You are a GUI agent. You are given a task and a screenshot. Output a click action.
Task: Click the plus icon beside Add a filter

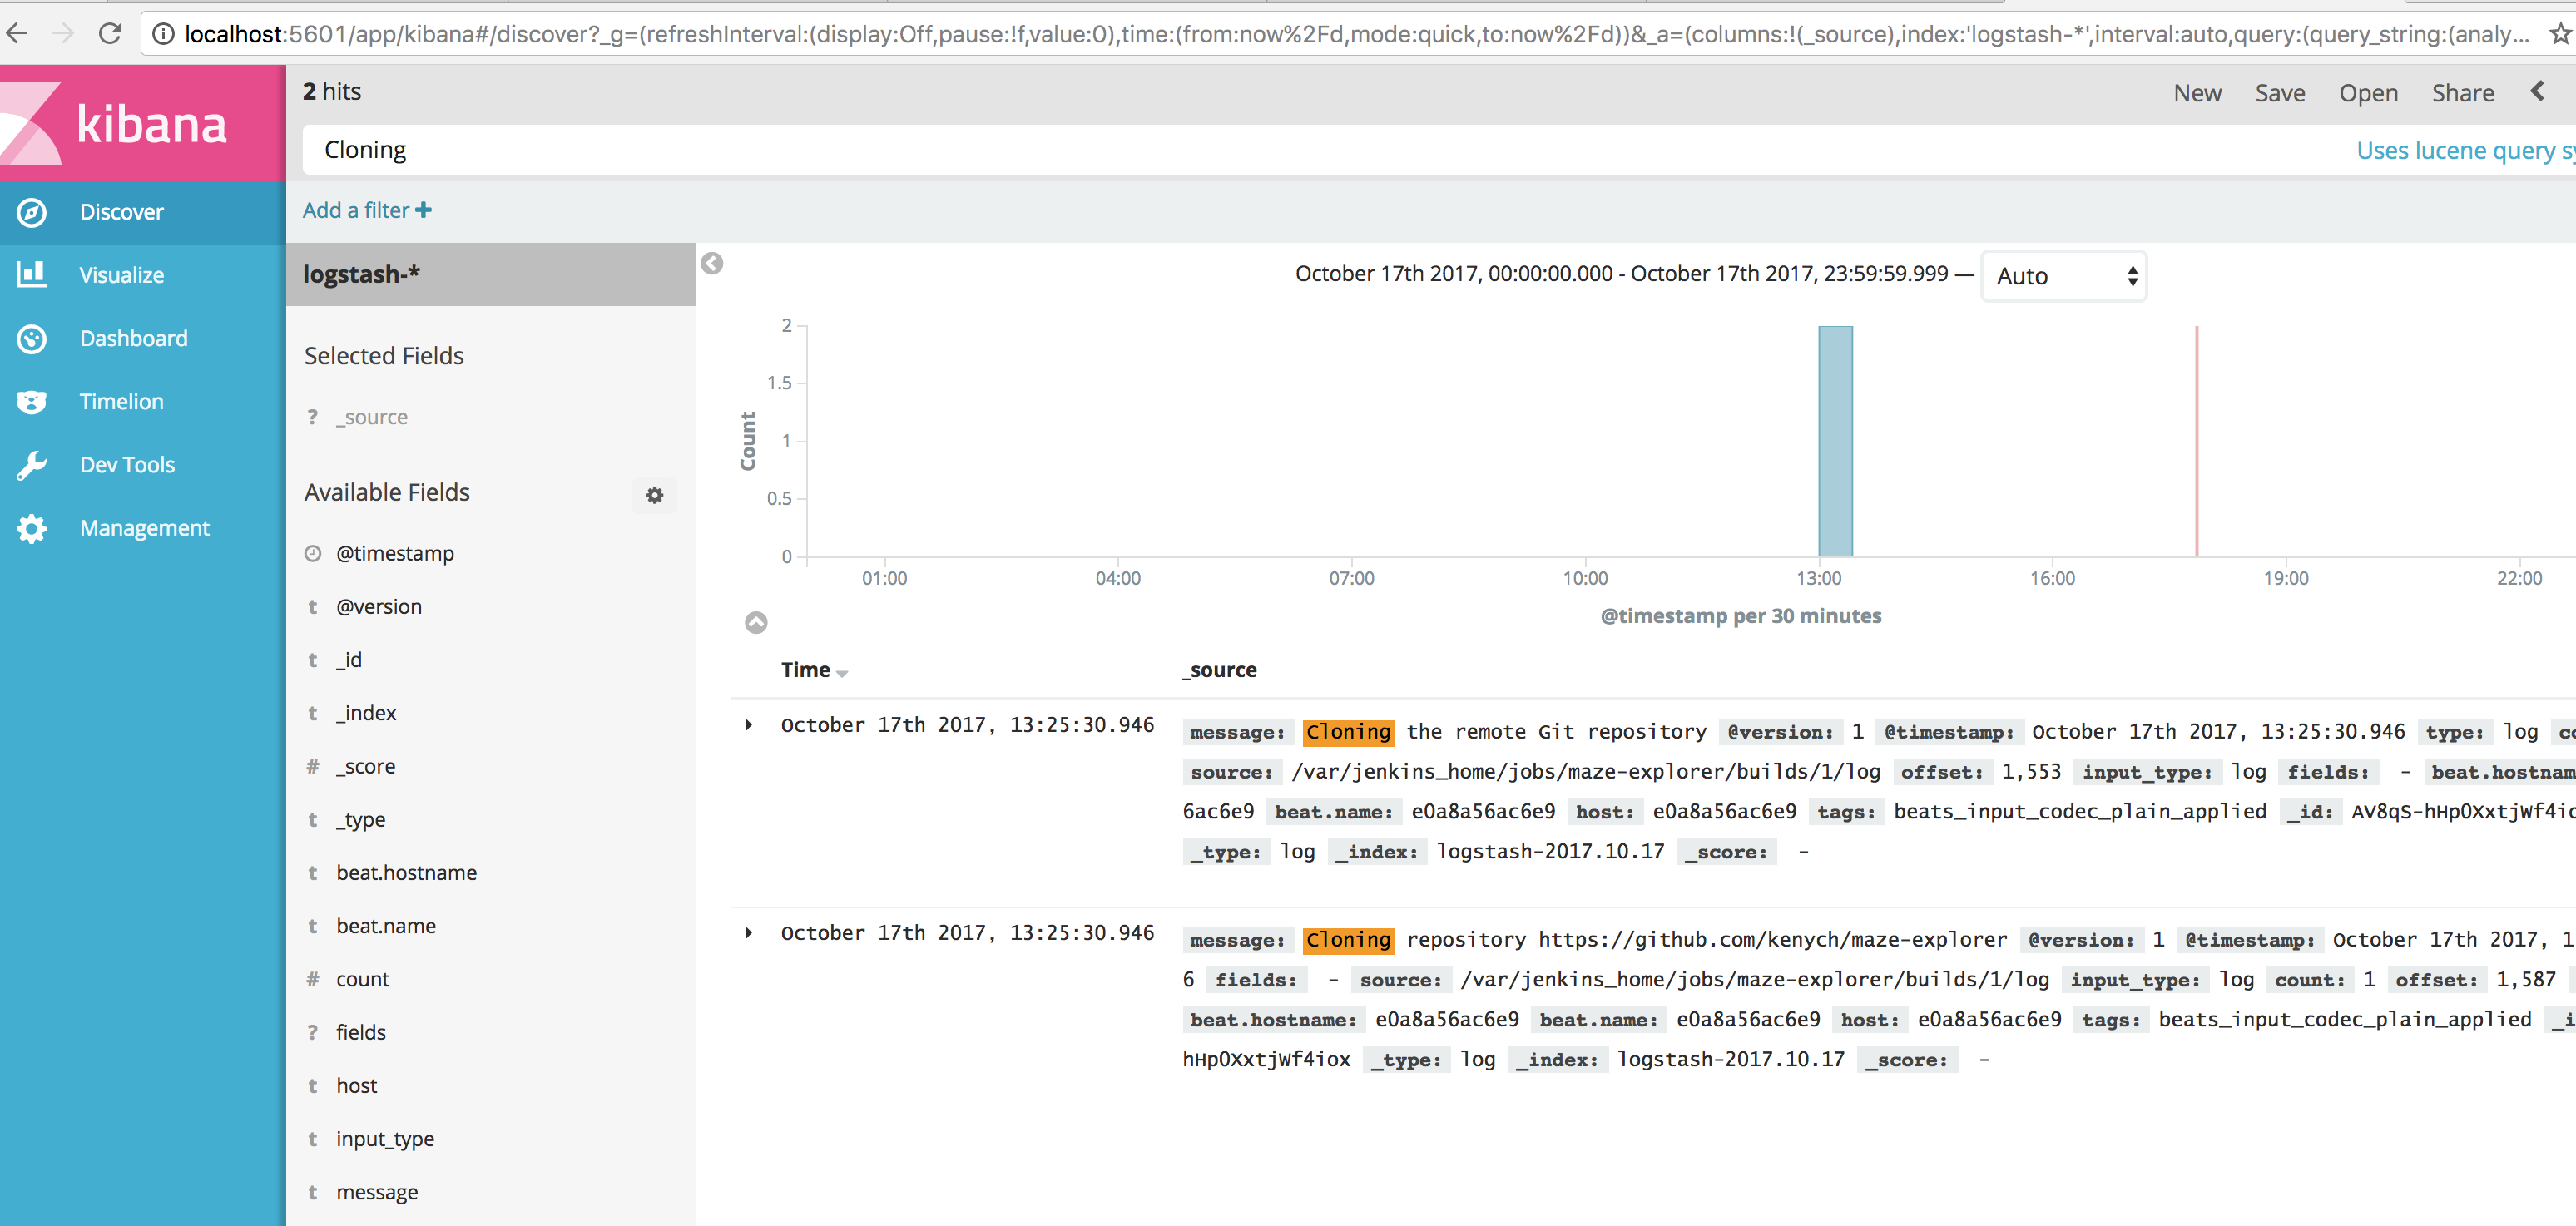[424, 210]
